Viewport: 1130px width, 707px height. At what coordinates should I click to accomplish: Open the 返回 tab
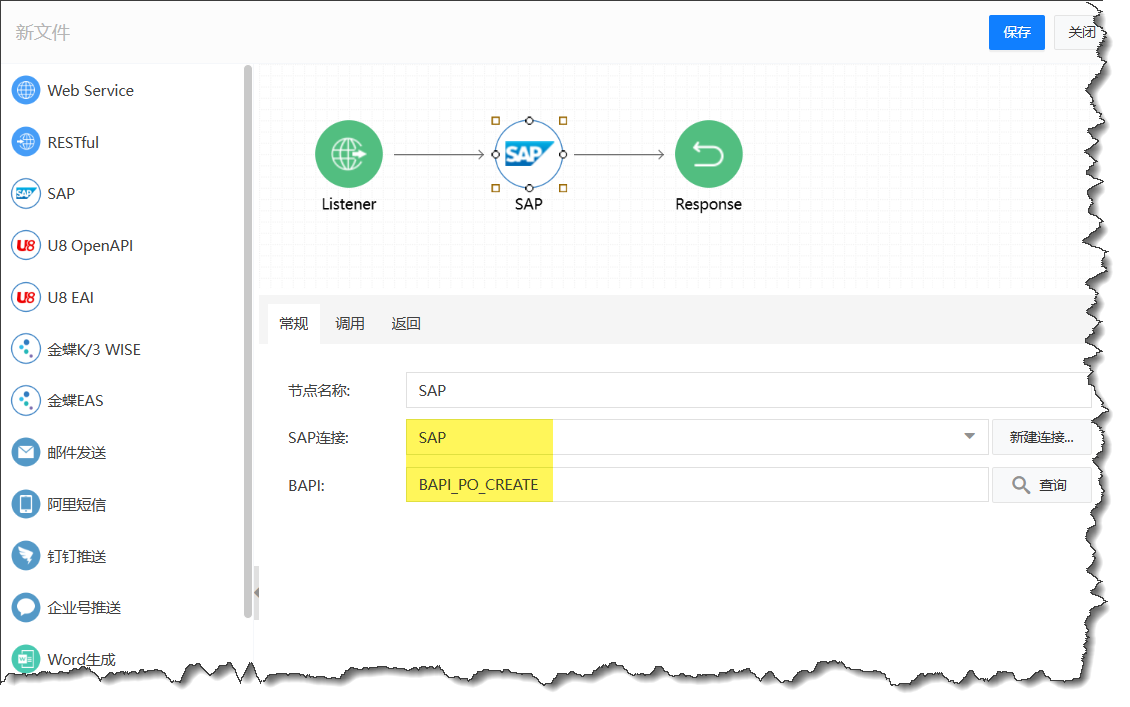(406, 324)
